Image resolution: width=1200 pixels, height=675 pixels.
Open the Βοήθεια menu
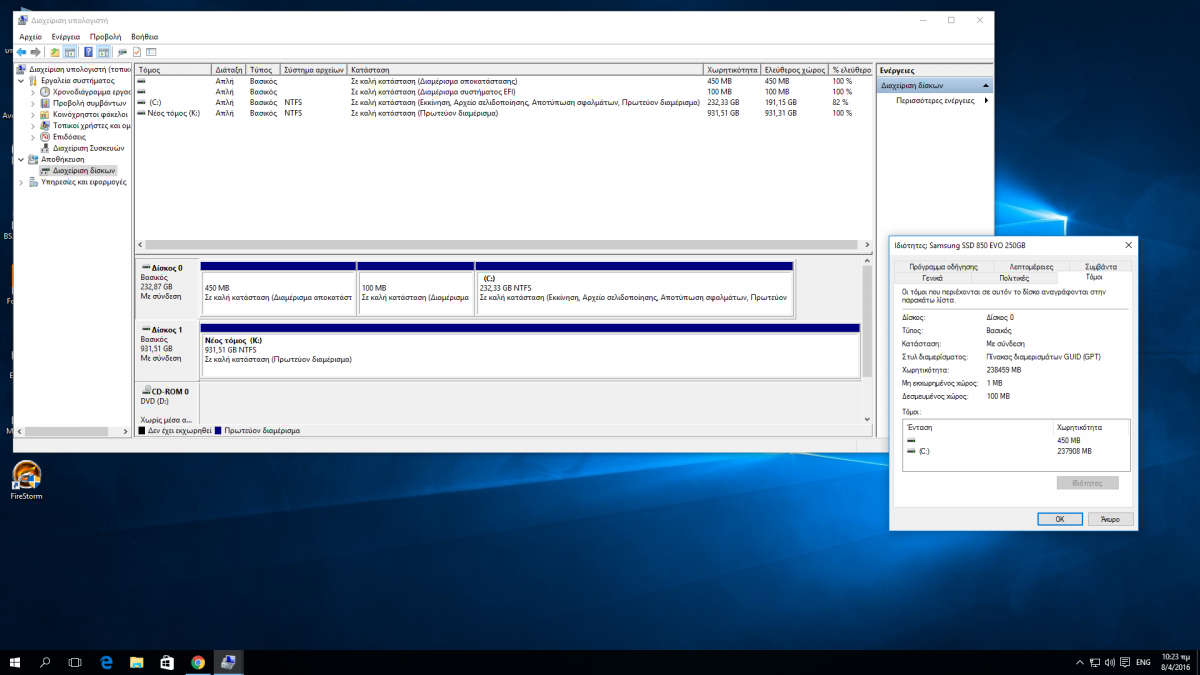[x=144, y=36]
